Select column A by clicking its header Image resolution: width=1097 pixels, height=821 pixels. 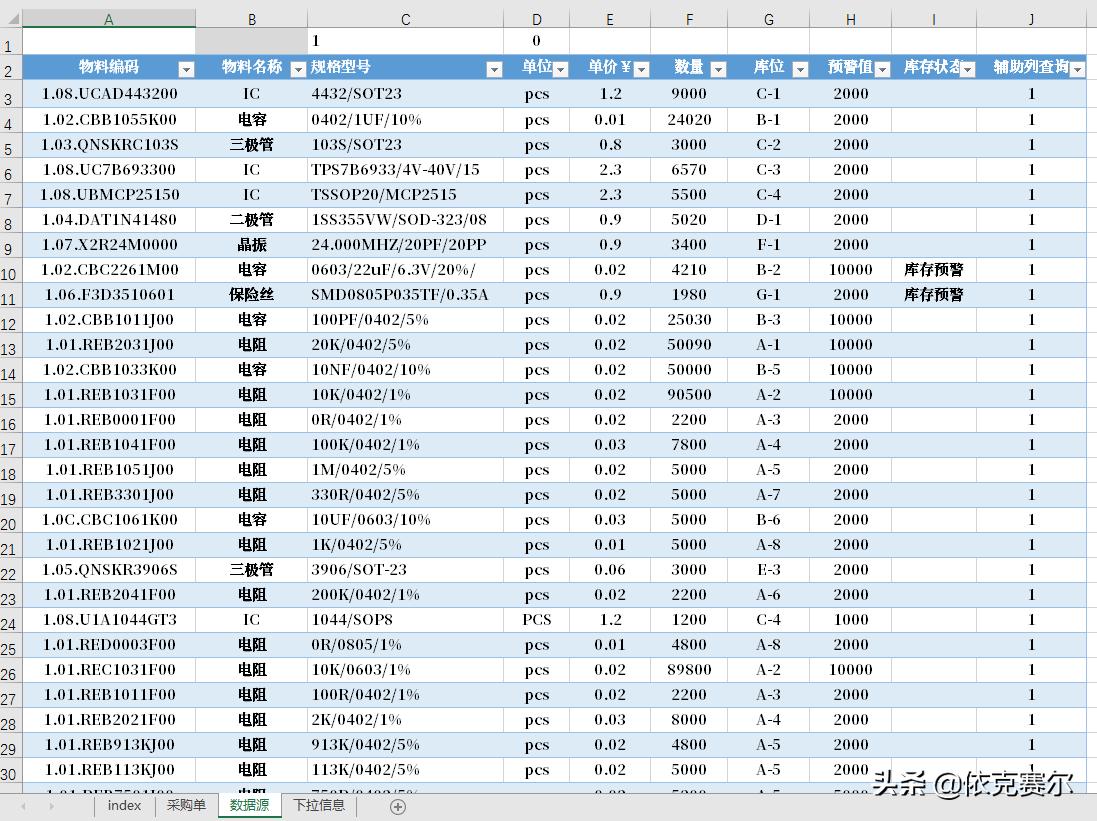(x=108, y=18)
